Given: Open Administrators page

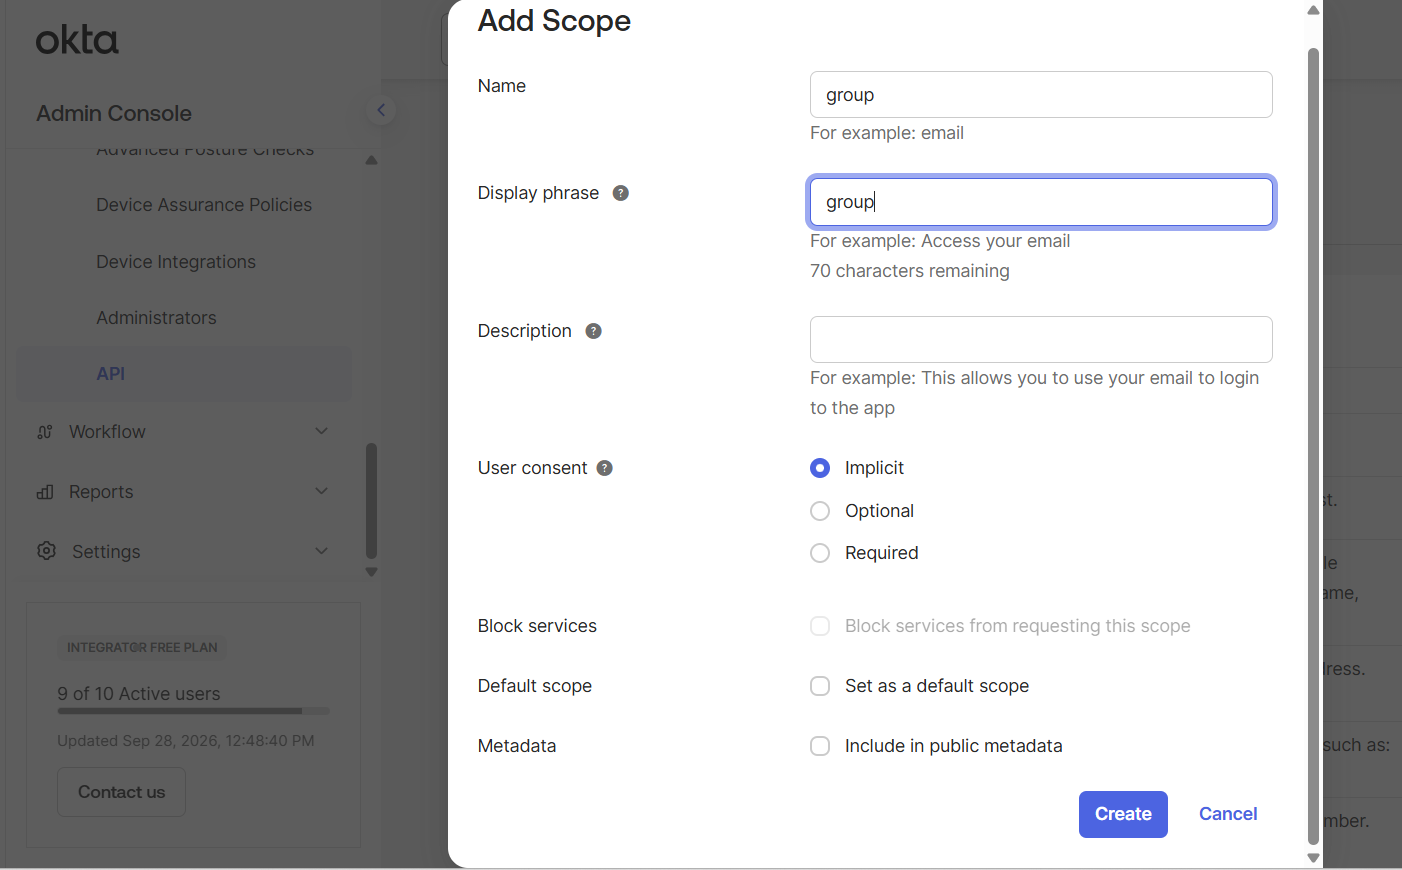Looking at the screenshot, I should (x=156, y=318).
